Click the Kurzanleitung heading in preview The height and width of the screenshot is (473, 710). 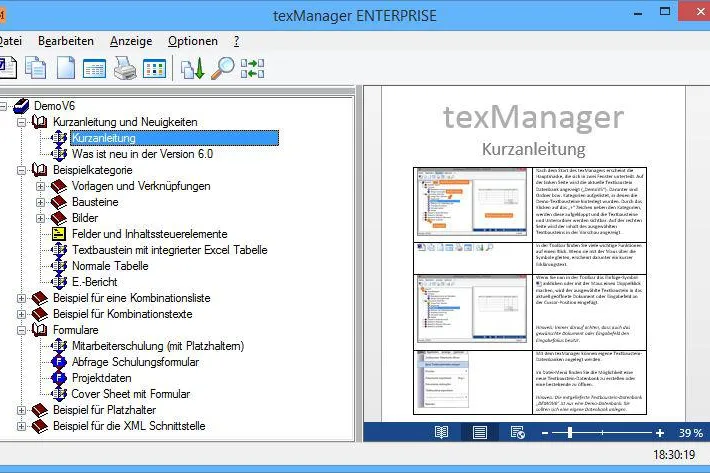533,149
